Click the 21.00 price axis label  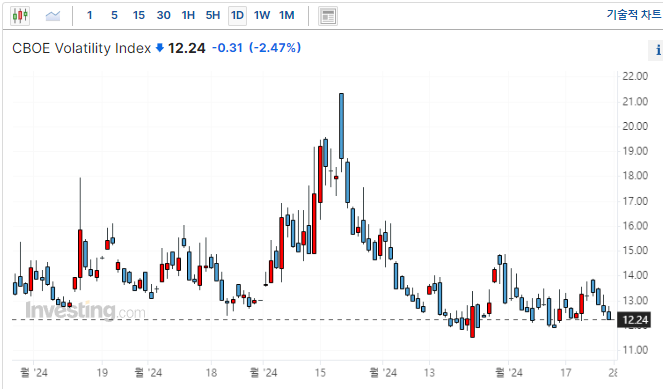(635, 101)
